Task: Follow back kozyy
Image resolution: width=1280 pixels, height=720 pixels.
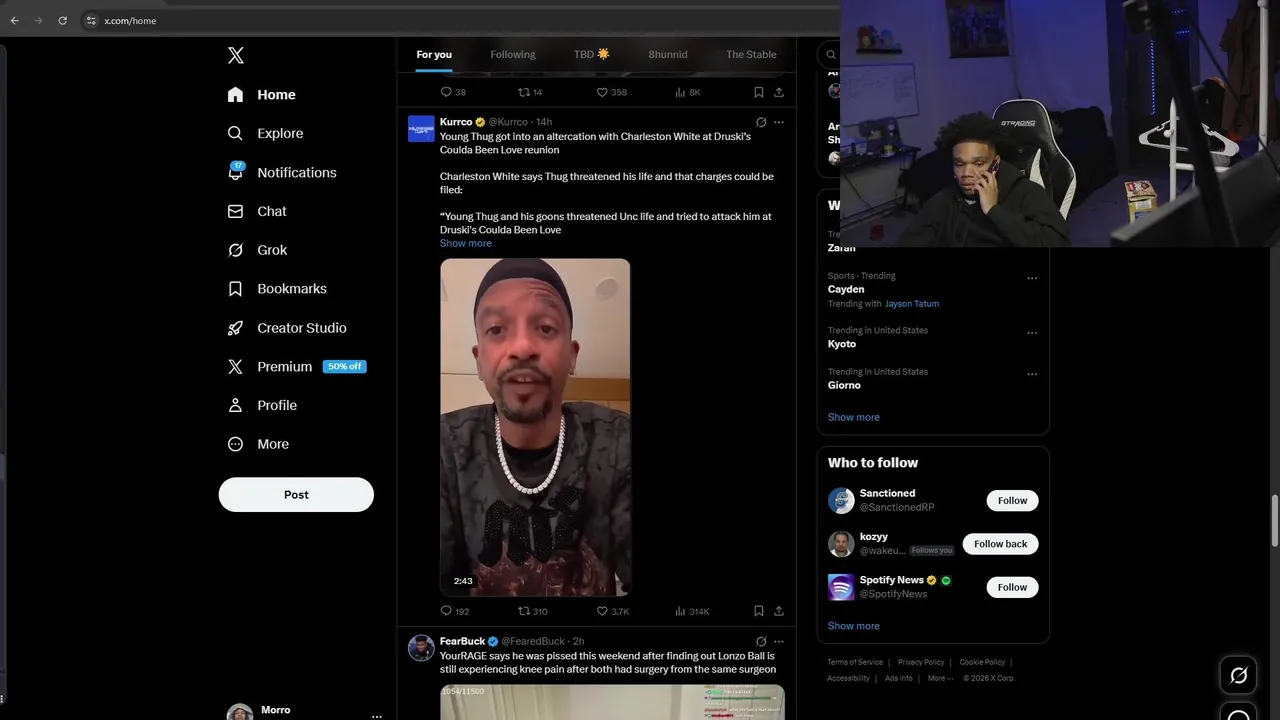Action: pyautogui.click(x=1000, y=544)
